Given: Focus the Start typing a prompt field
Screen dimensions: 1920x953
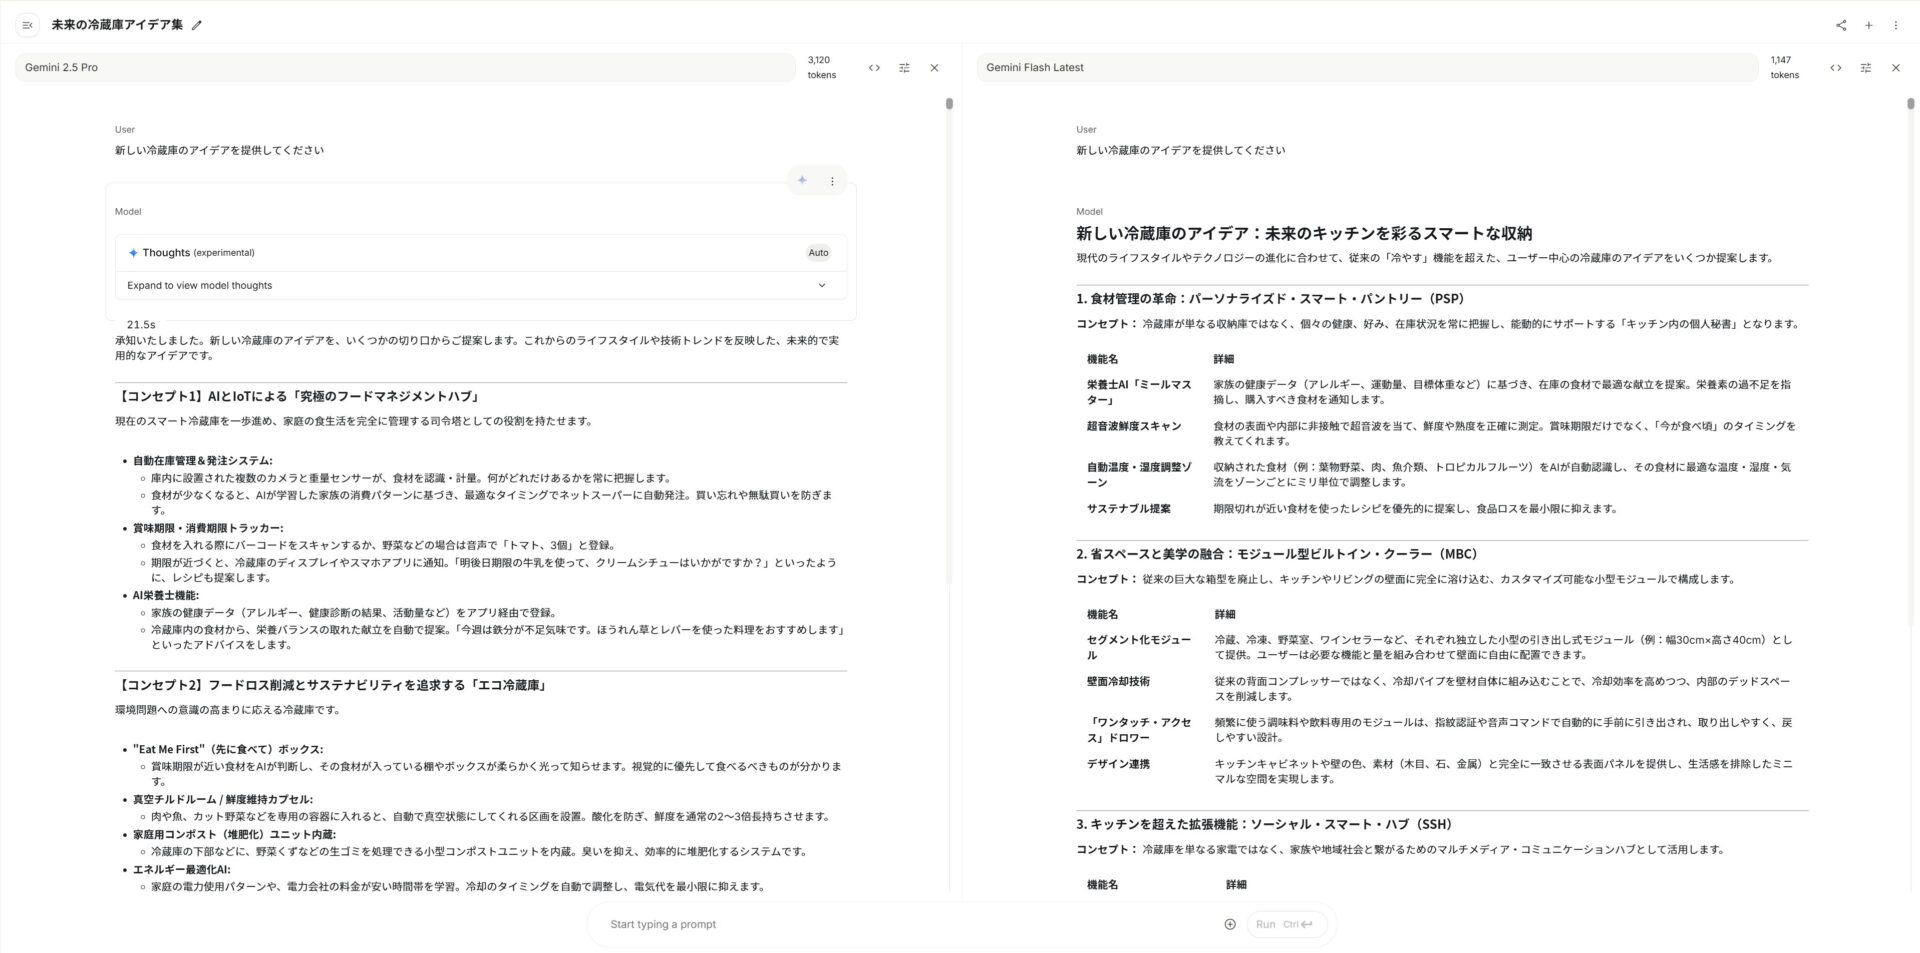Looking at the screenshot, I should coord(900,925).
